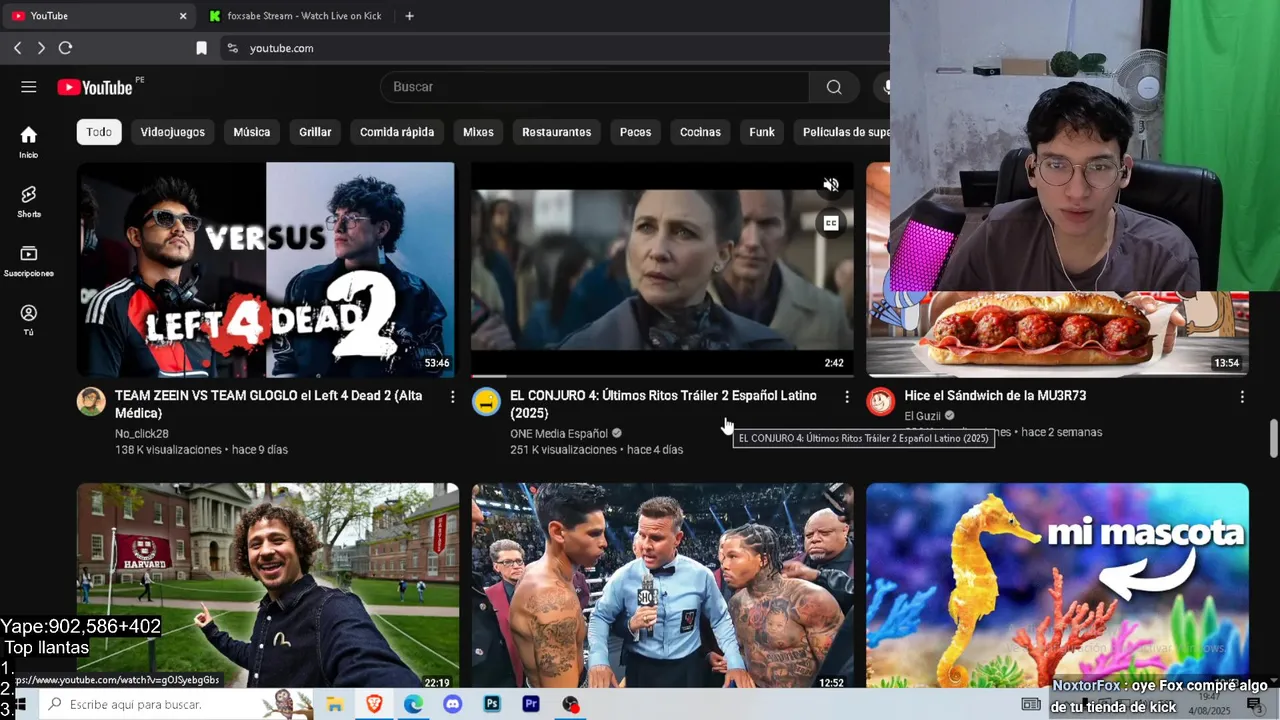The image size is (1280, 720).
Task: Seek on the El Conjuro preview progress bar
Action: pos(662,376)
